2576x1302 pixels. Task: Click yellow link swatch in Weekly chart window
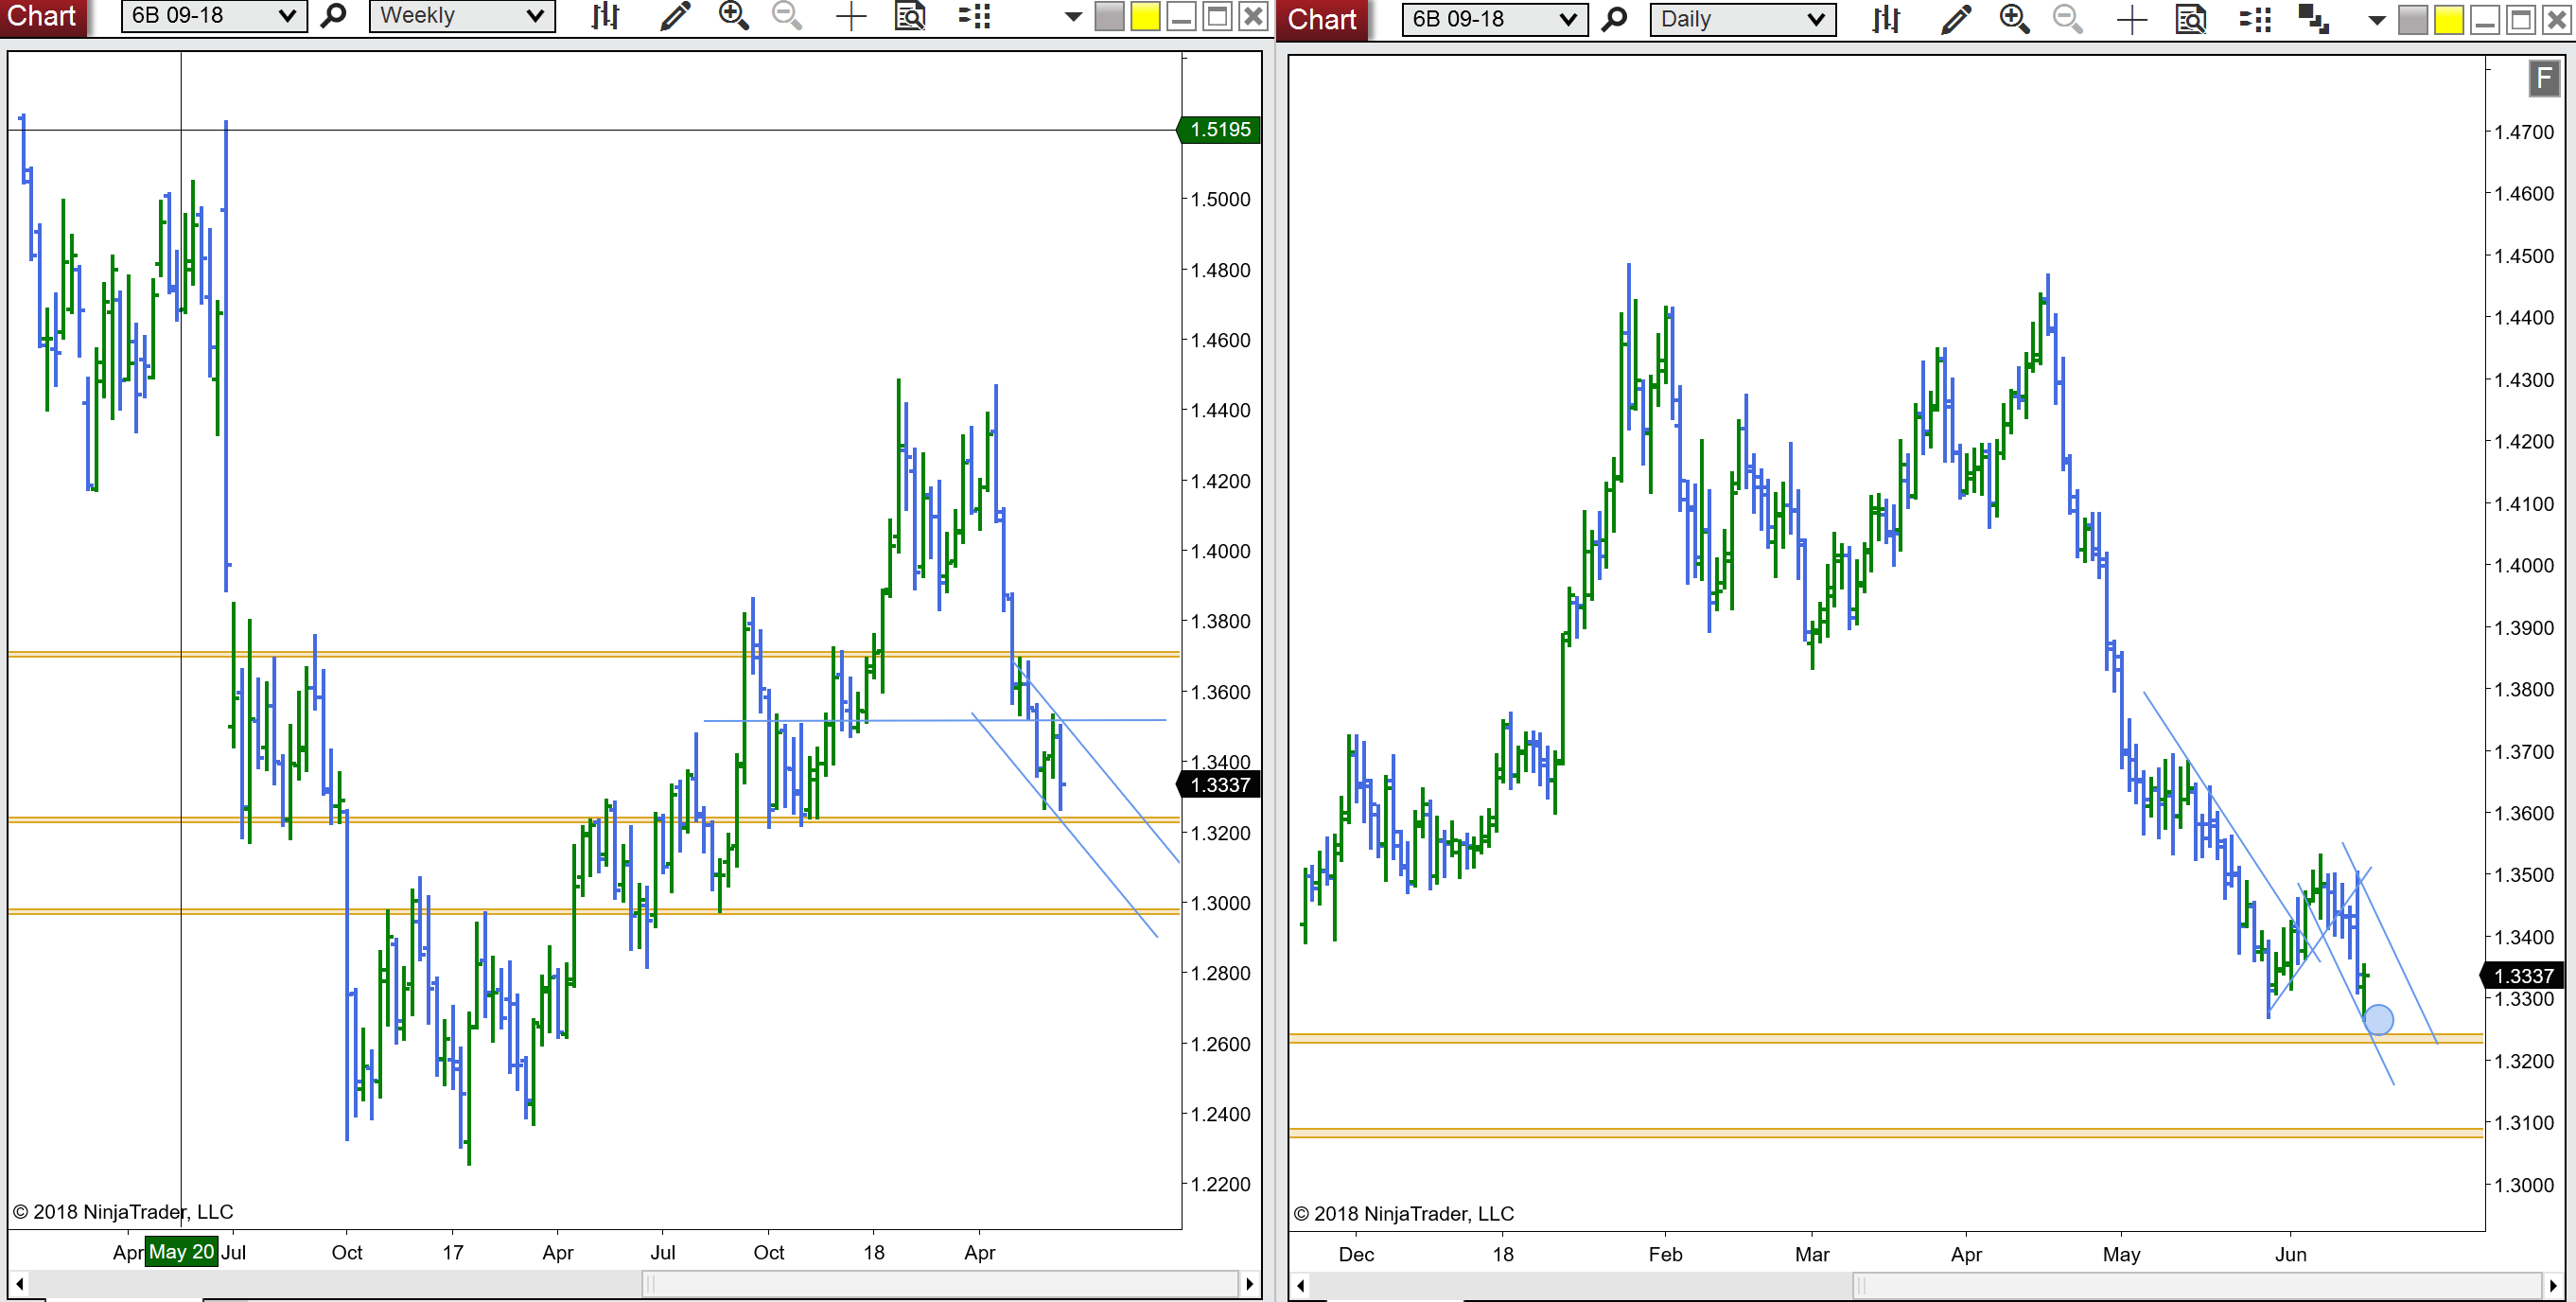point(1145,17)
